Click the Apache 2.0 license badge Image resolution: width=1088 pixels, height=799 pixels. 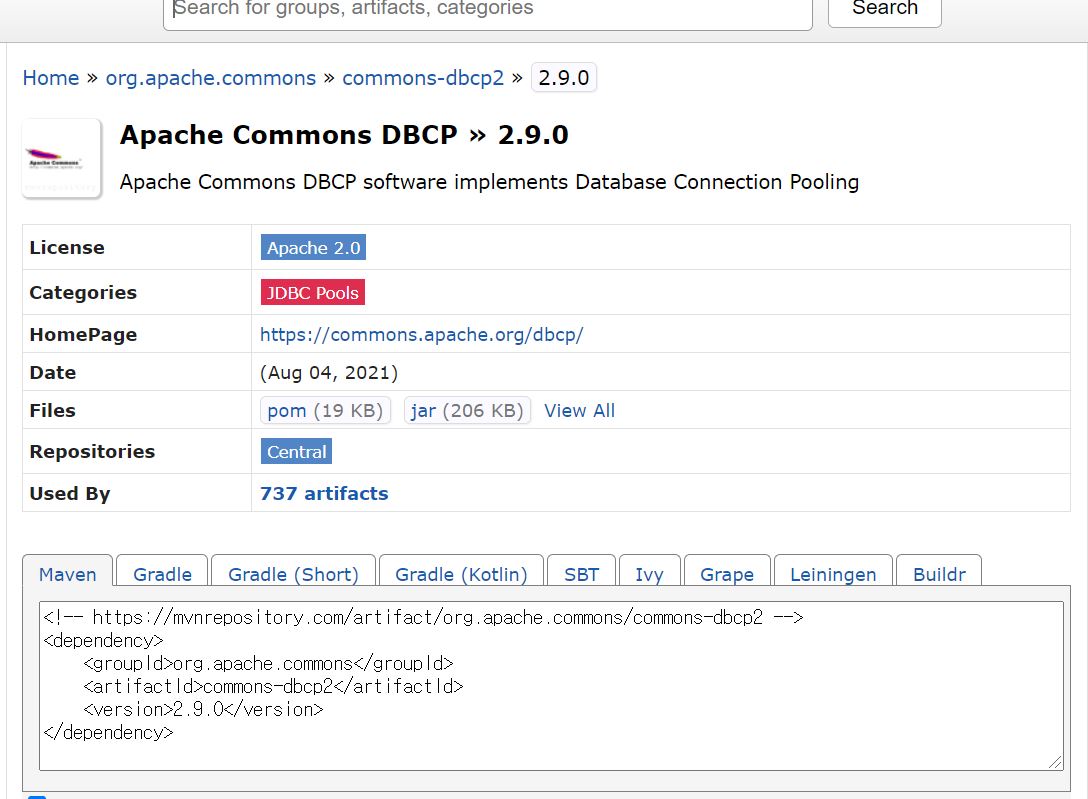point(313,248)
